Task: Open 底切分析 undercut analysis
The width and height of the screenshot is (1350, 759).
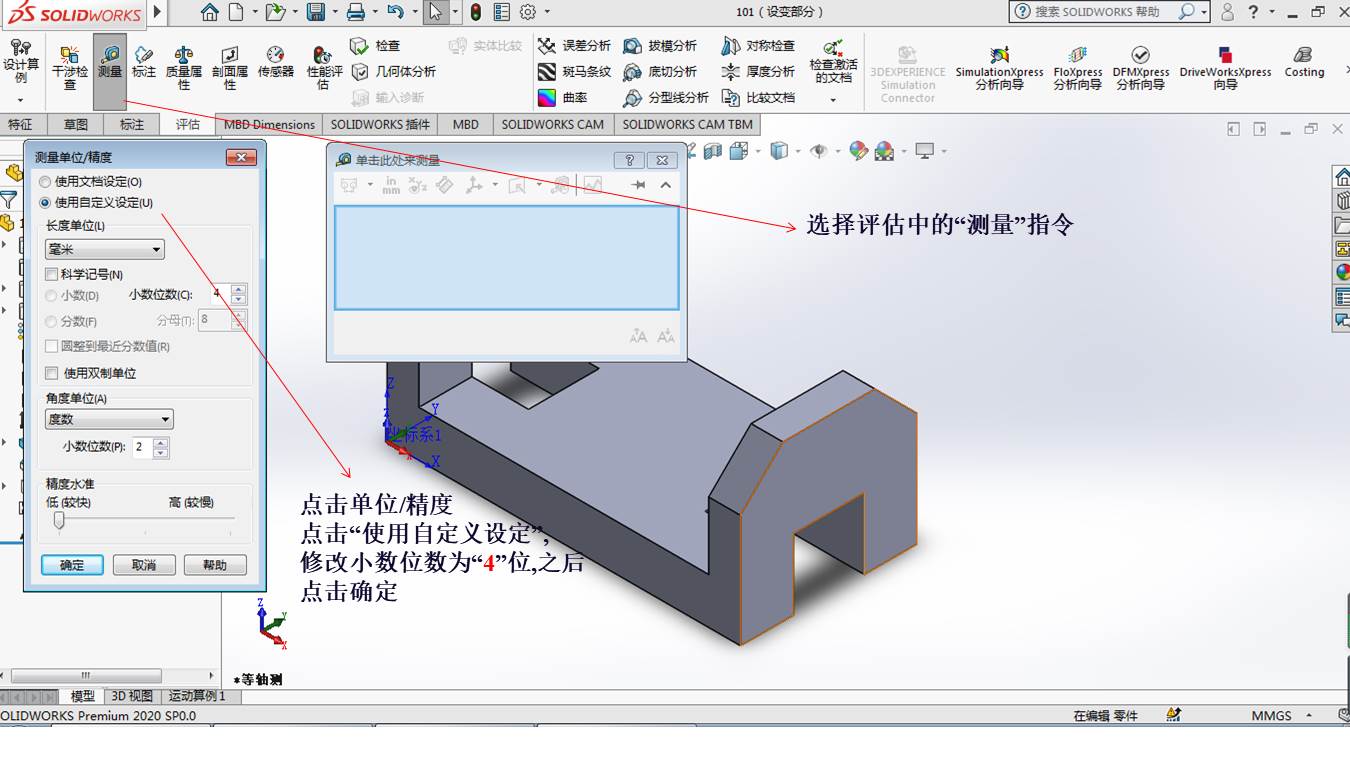Action: (x=660, y=72)
